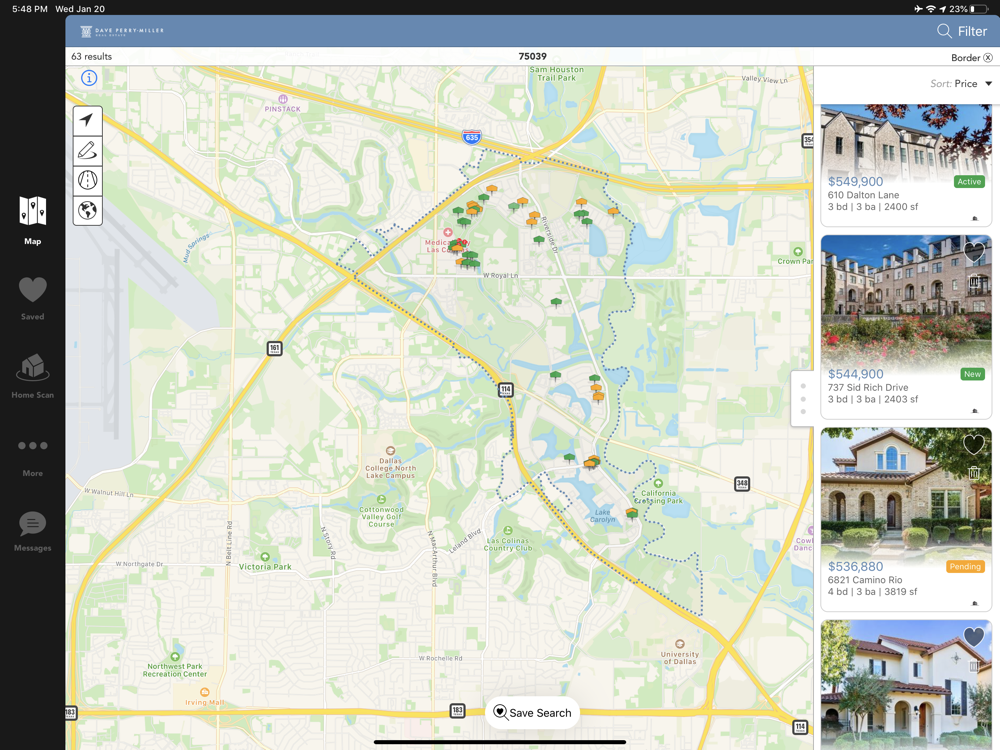Click the $536,880 price

[x=855, y=567]
